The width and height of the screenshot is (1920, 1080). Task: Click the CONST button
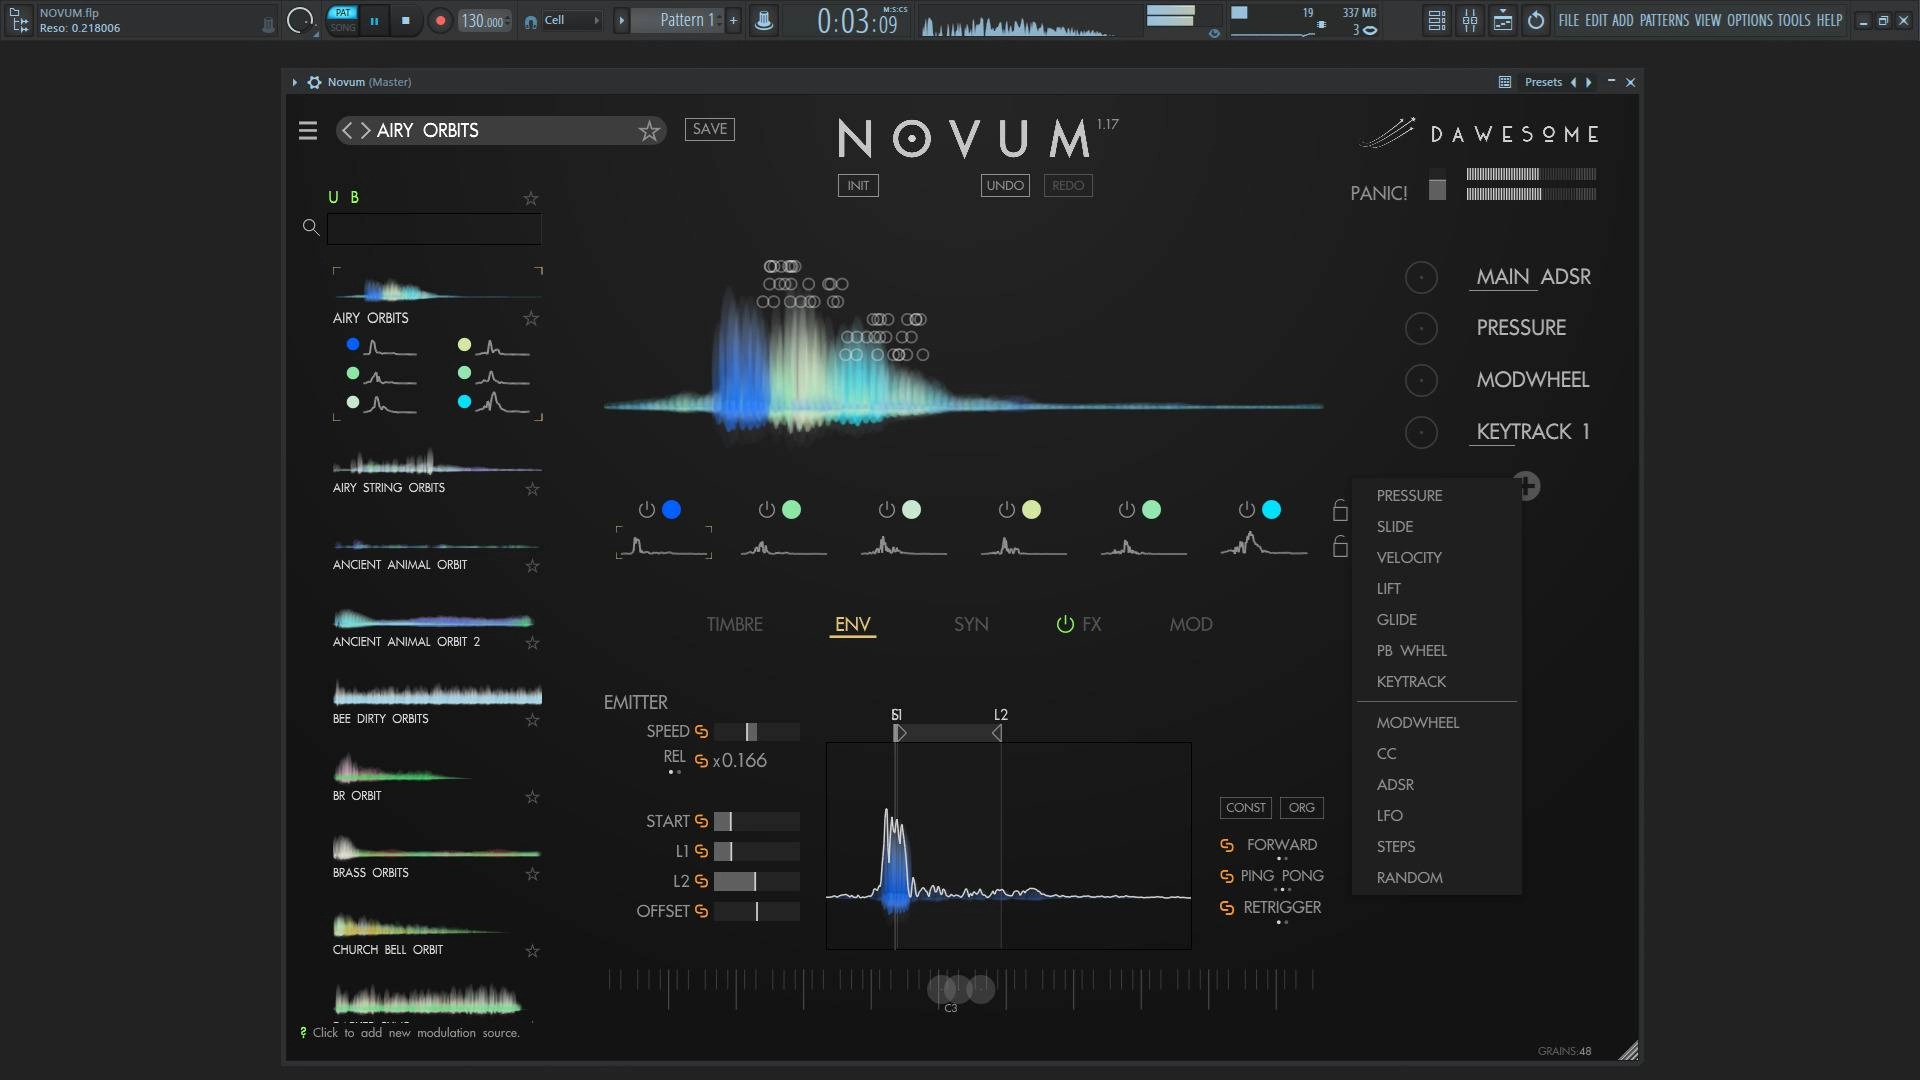point(1246,808)
